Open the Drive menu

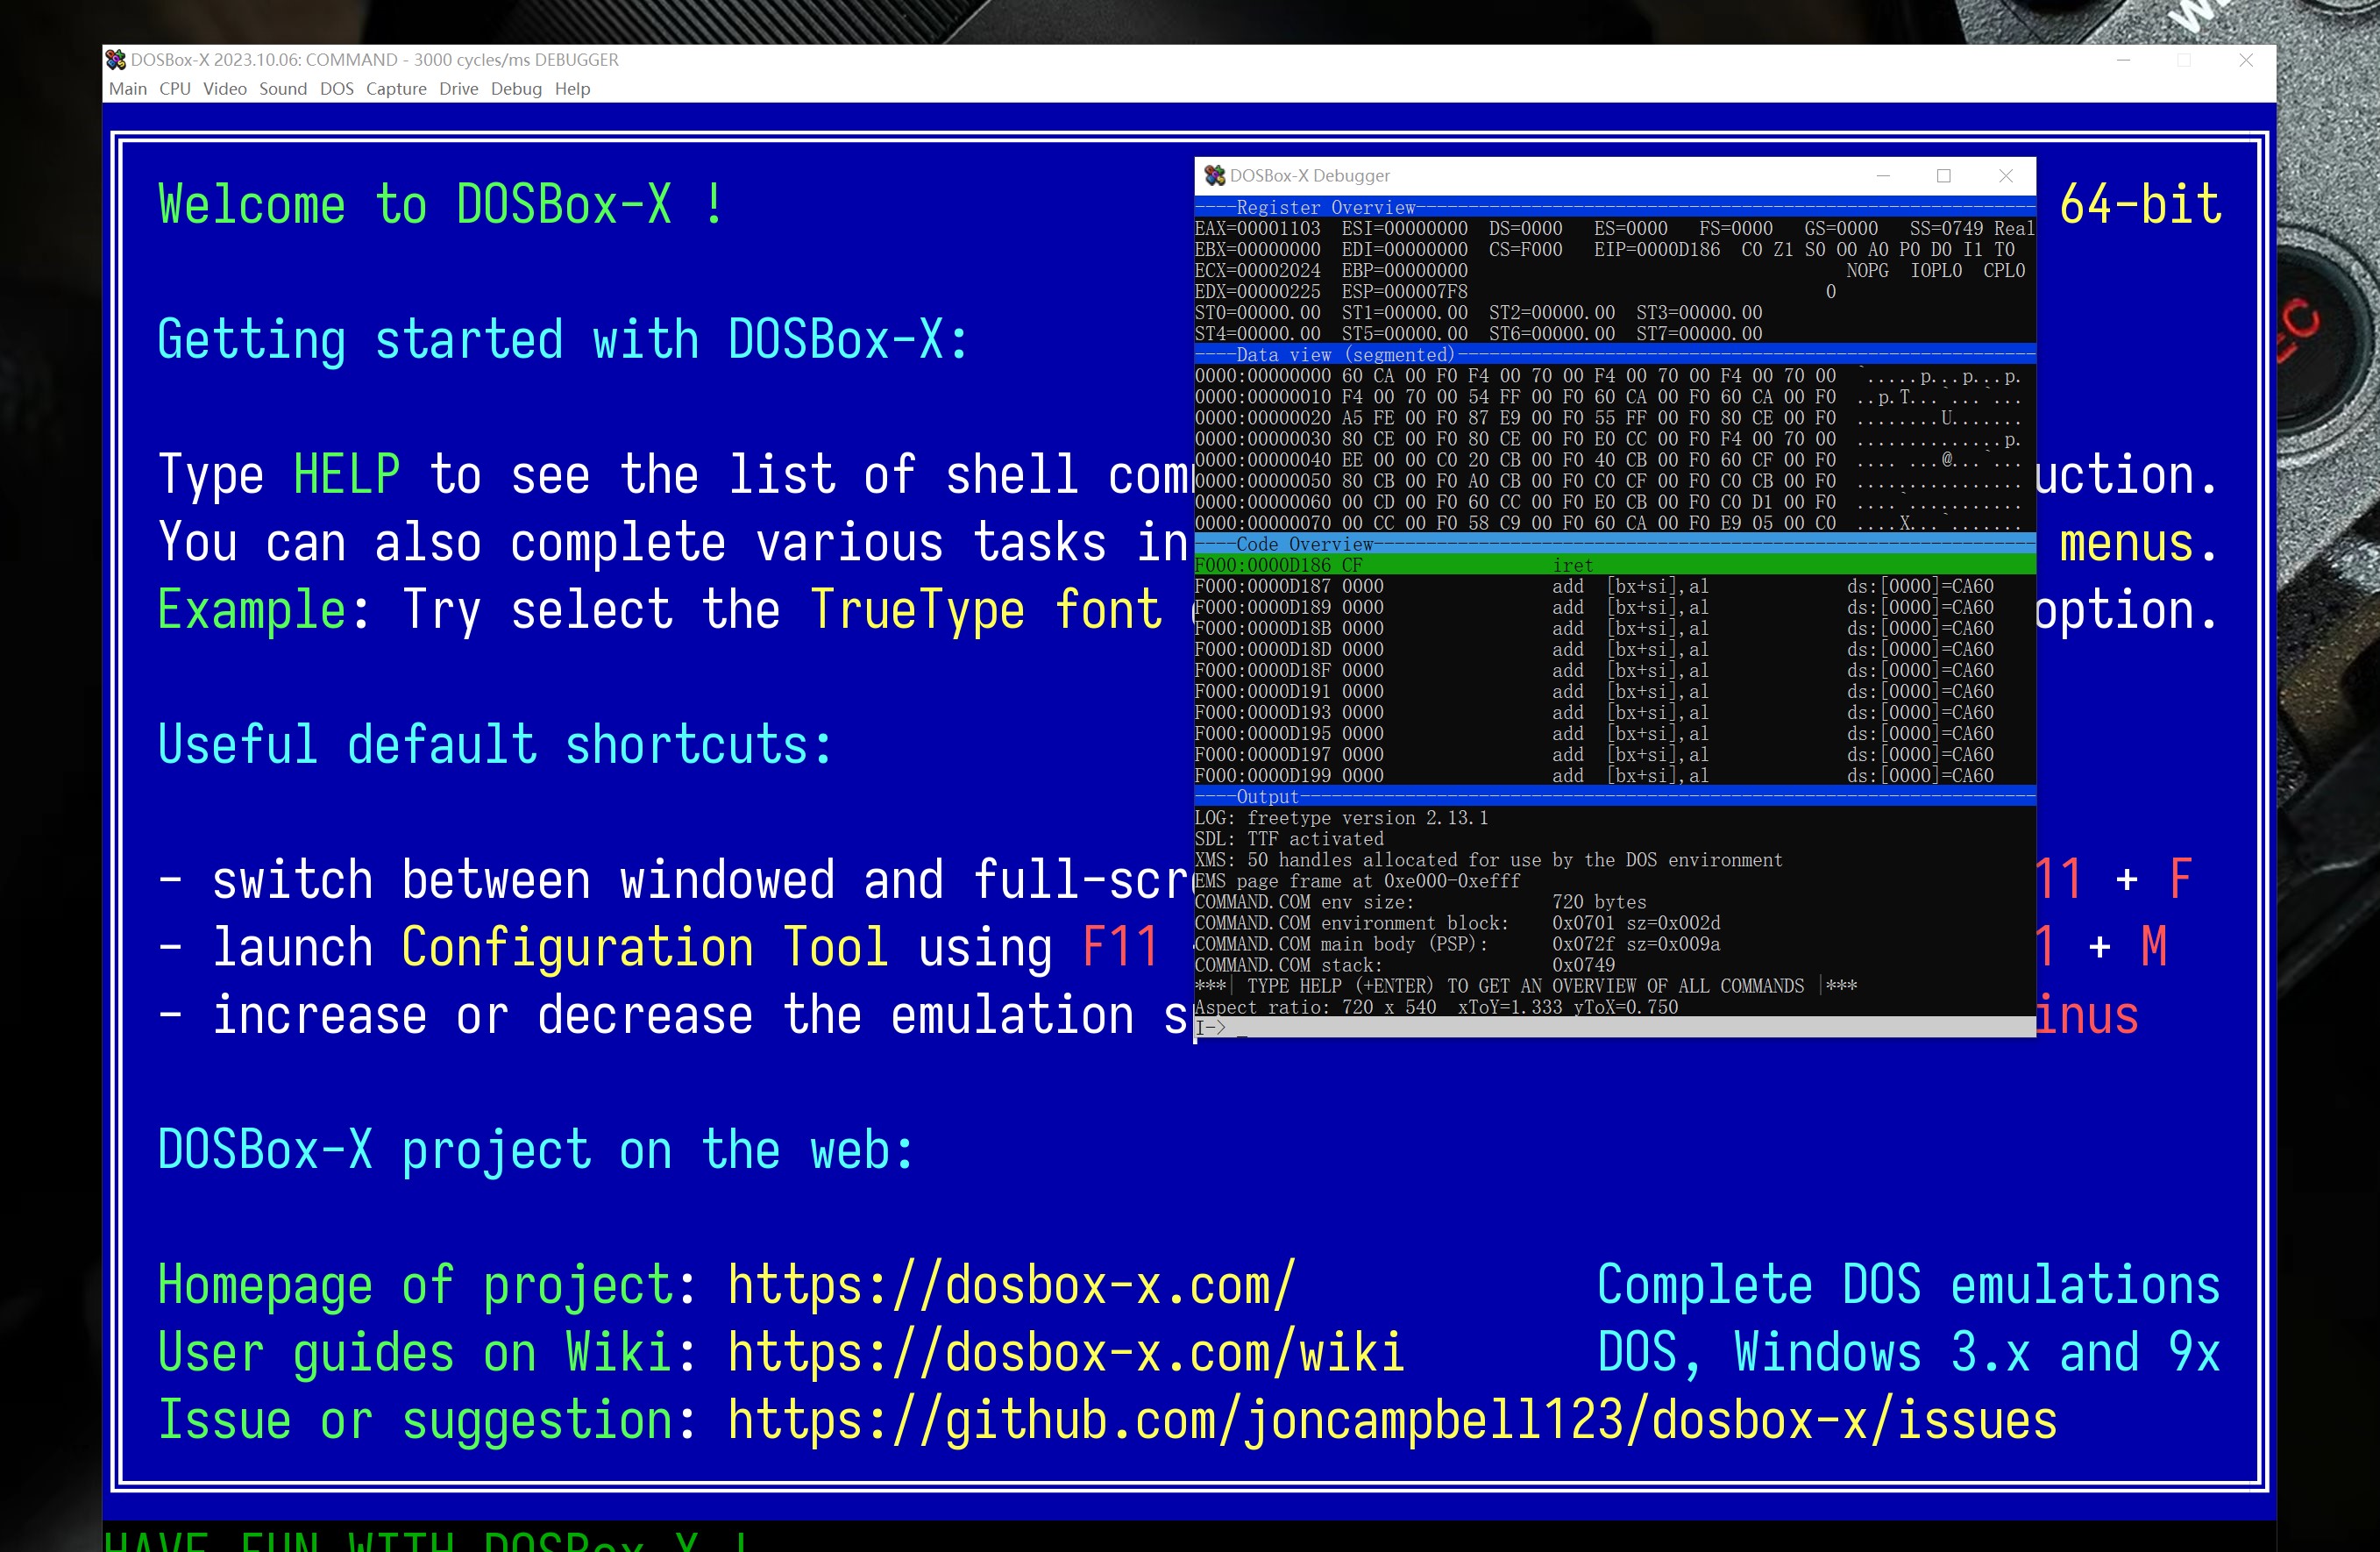(459, 89)
